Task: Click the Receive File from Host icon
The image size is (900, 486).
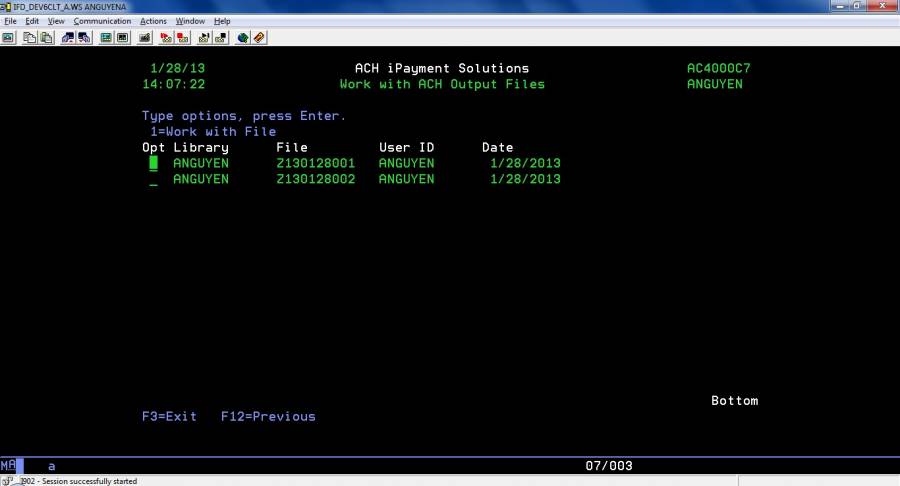Action: 84,38
